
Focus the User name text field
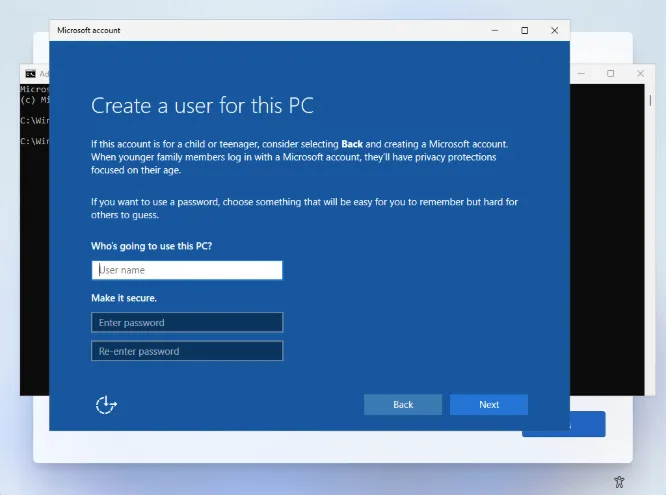187,270
